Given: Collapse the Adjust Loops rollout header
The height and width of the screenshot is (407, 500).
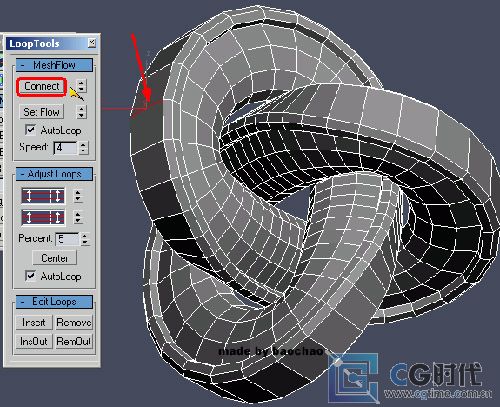Looking at the screenshot, I should (54, 174).
